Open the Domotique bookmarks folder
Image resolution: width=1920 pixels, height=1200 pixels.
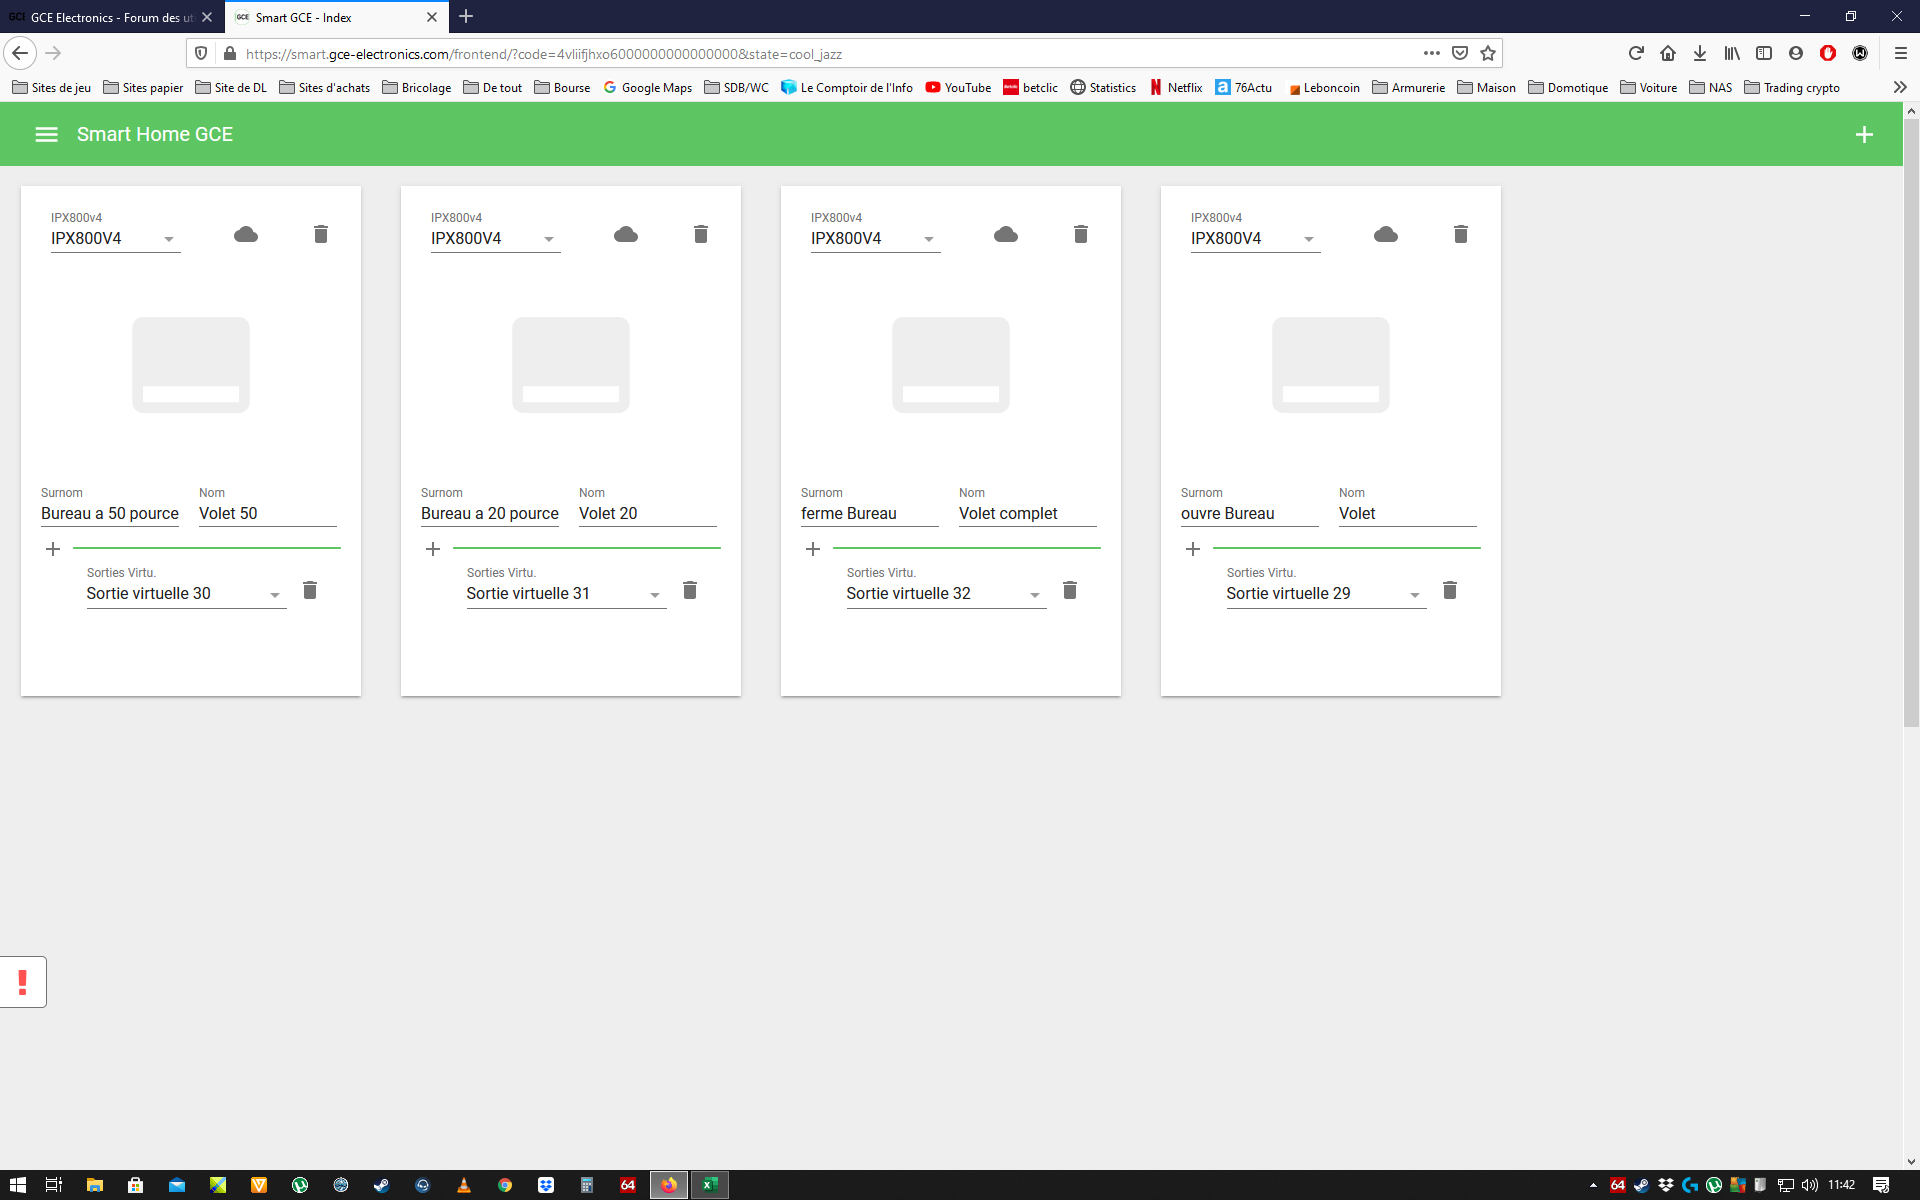click(1568, 88)
